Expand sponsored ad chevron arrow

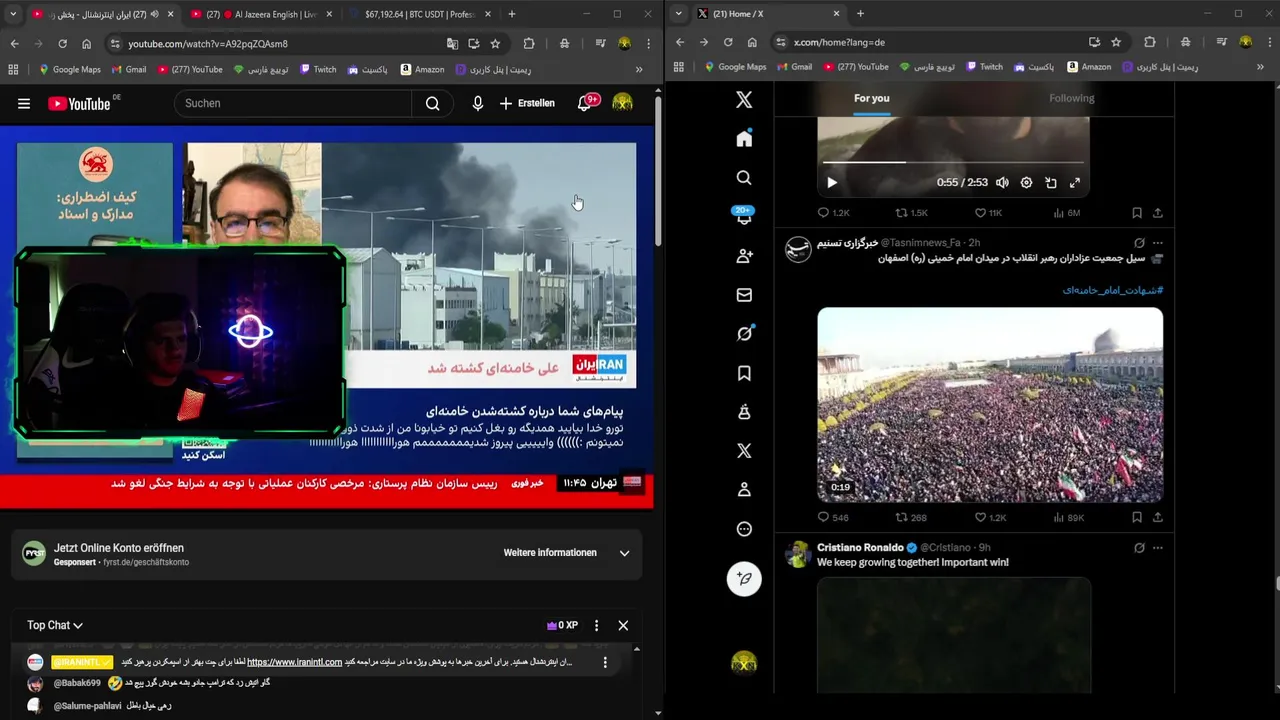[624, 553]
